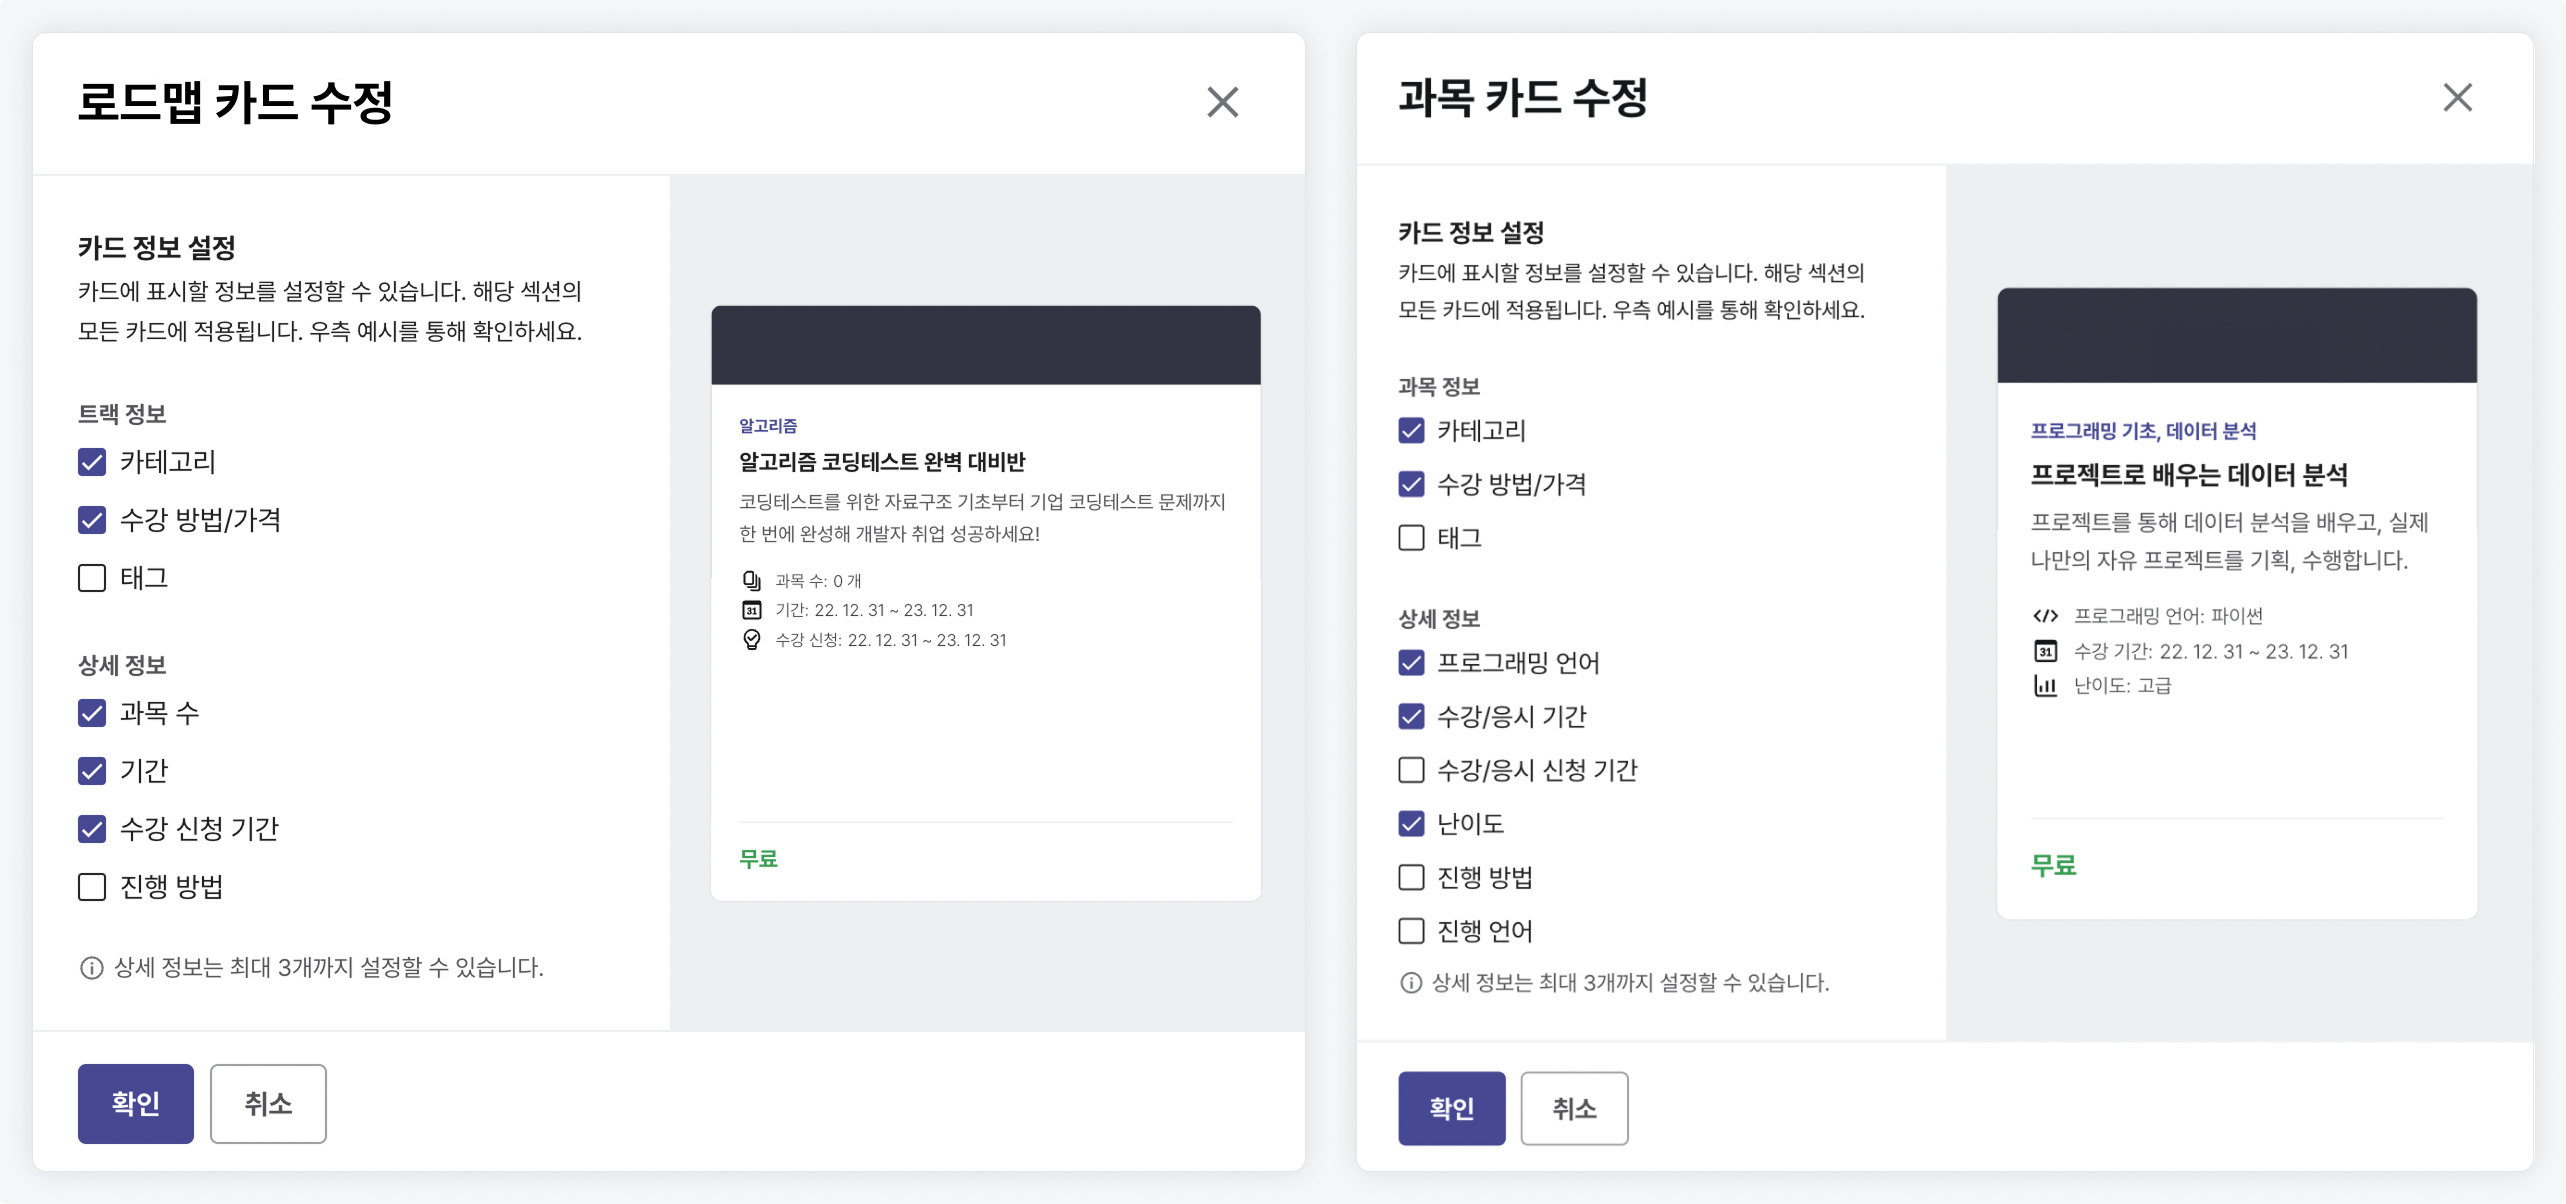
Task: Uncheck 프로그래밍 언어 in 상세 정보
Action: pos(1411,663)
